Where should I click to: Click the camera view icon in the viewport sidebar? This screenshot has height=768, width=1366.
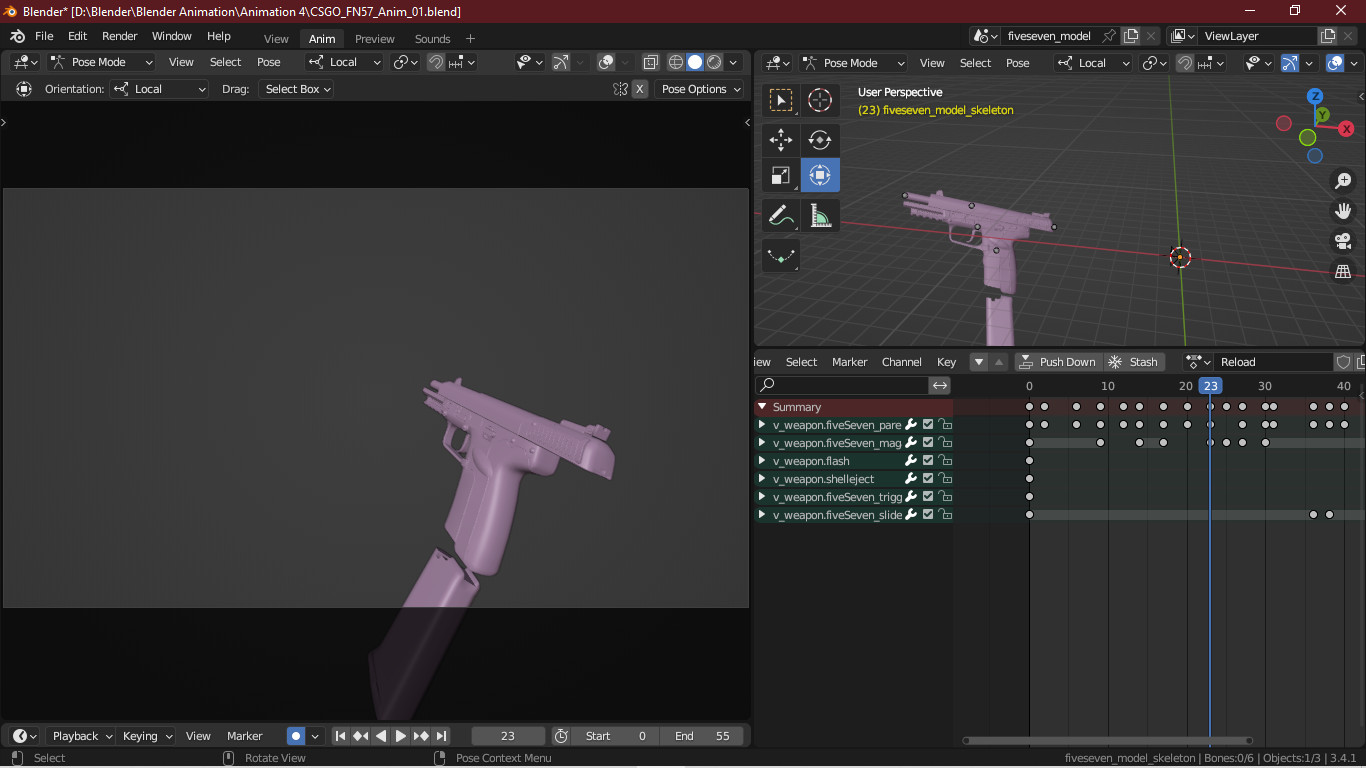(1343, 241)
